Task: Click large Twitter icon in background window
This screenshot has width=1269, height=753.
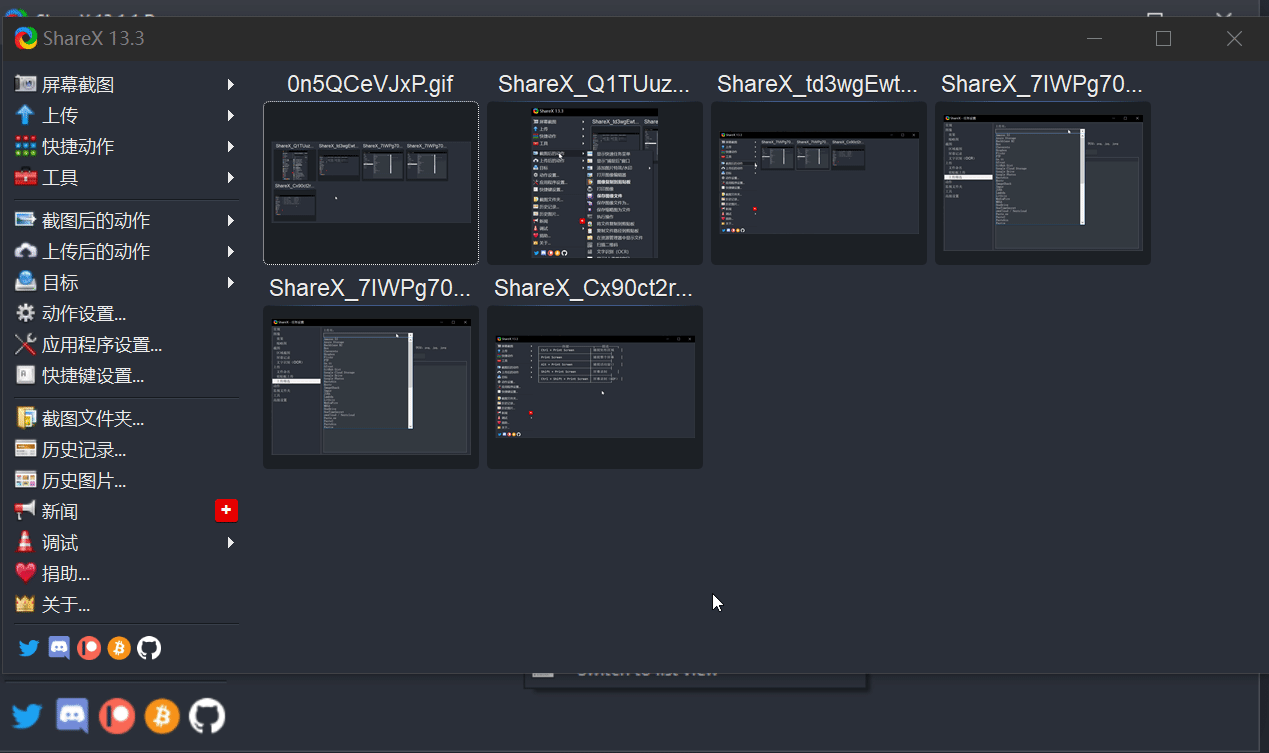Action: coord(27,716)
